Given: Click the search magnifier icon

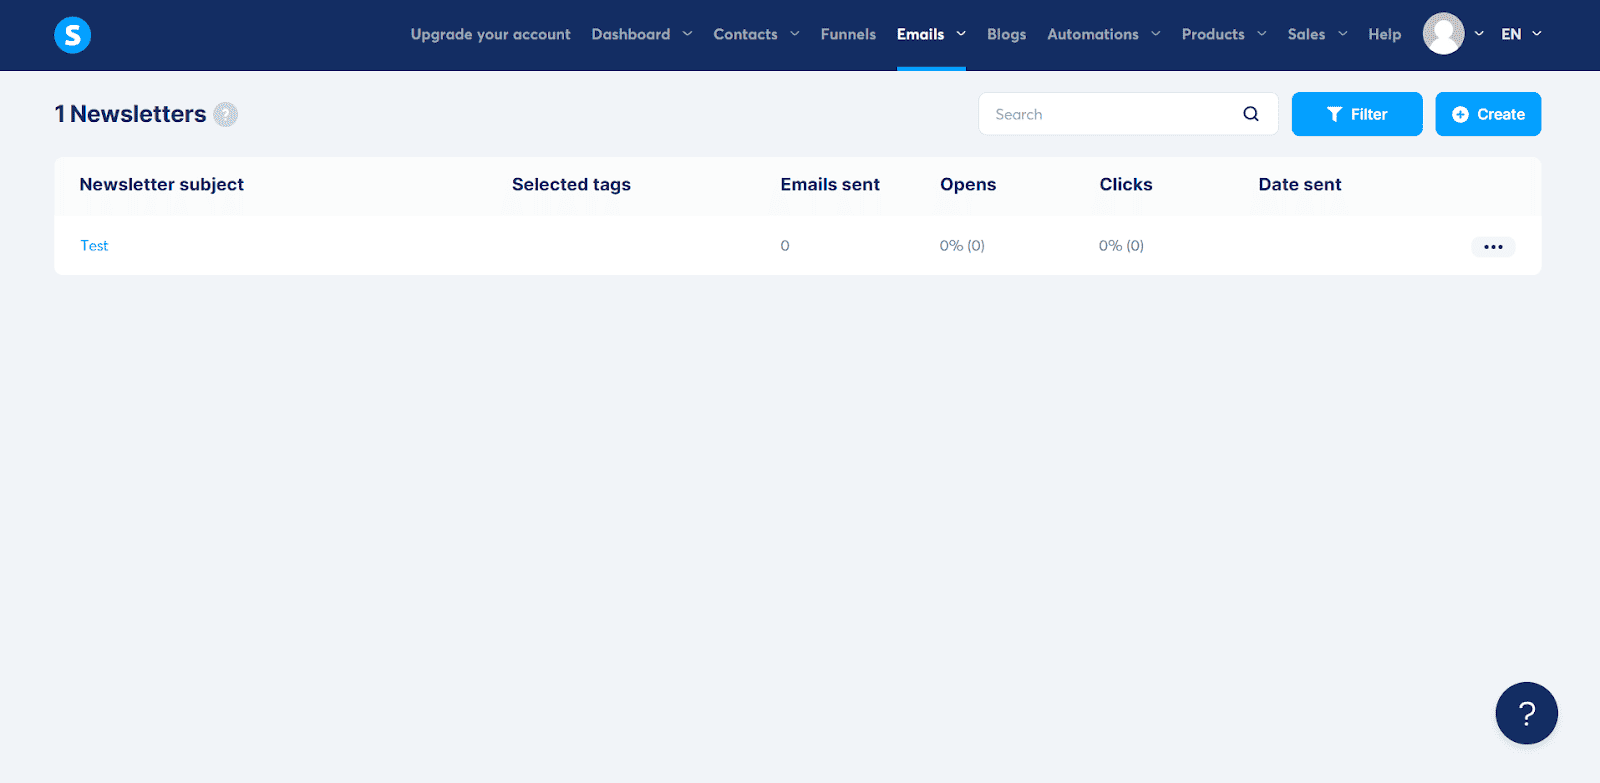Looking at the screenshot, I should tap(1250, 114).
